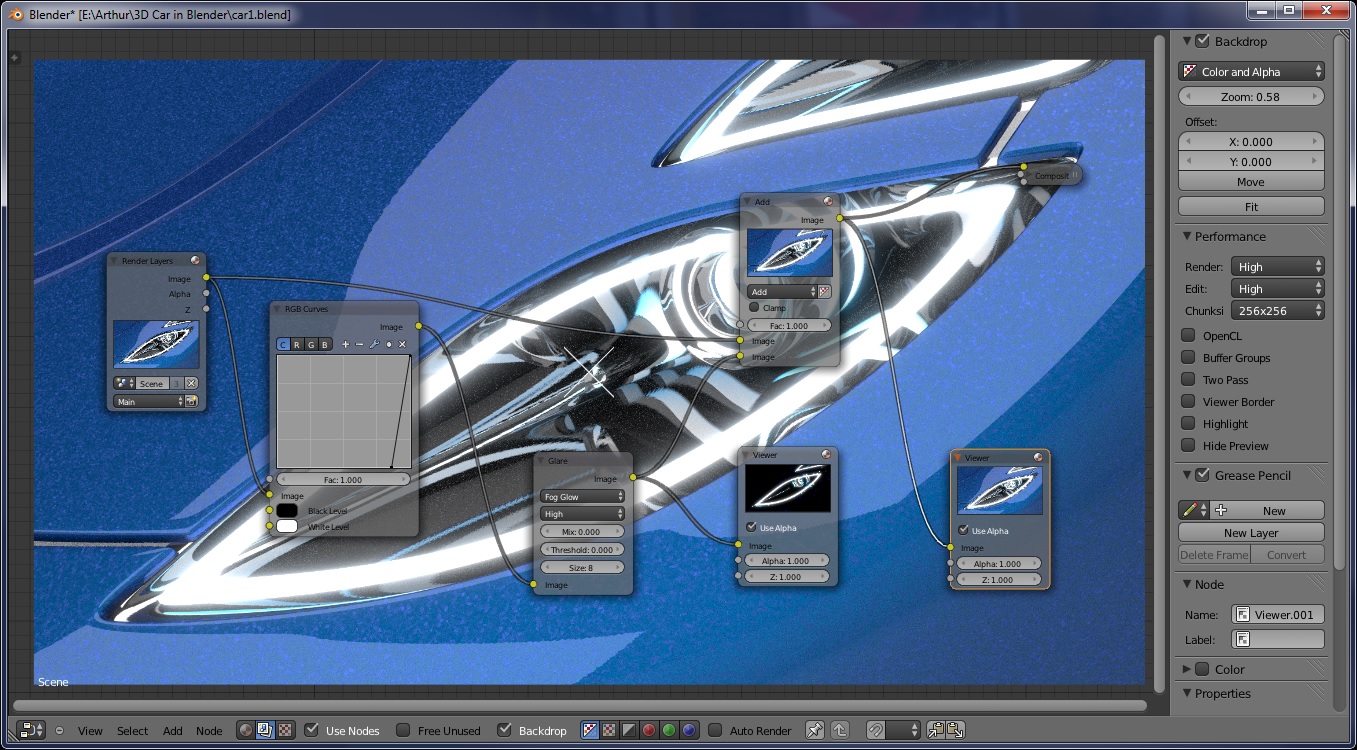Show backdrop Color channel icon in header

(x=608, y=730)
